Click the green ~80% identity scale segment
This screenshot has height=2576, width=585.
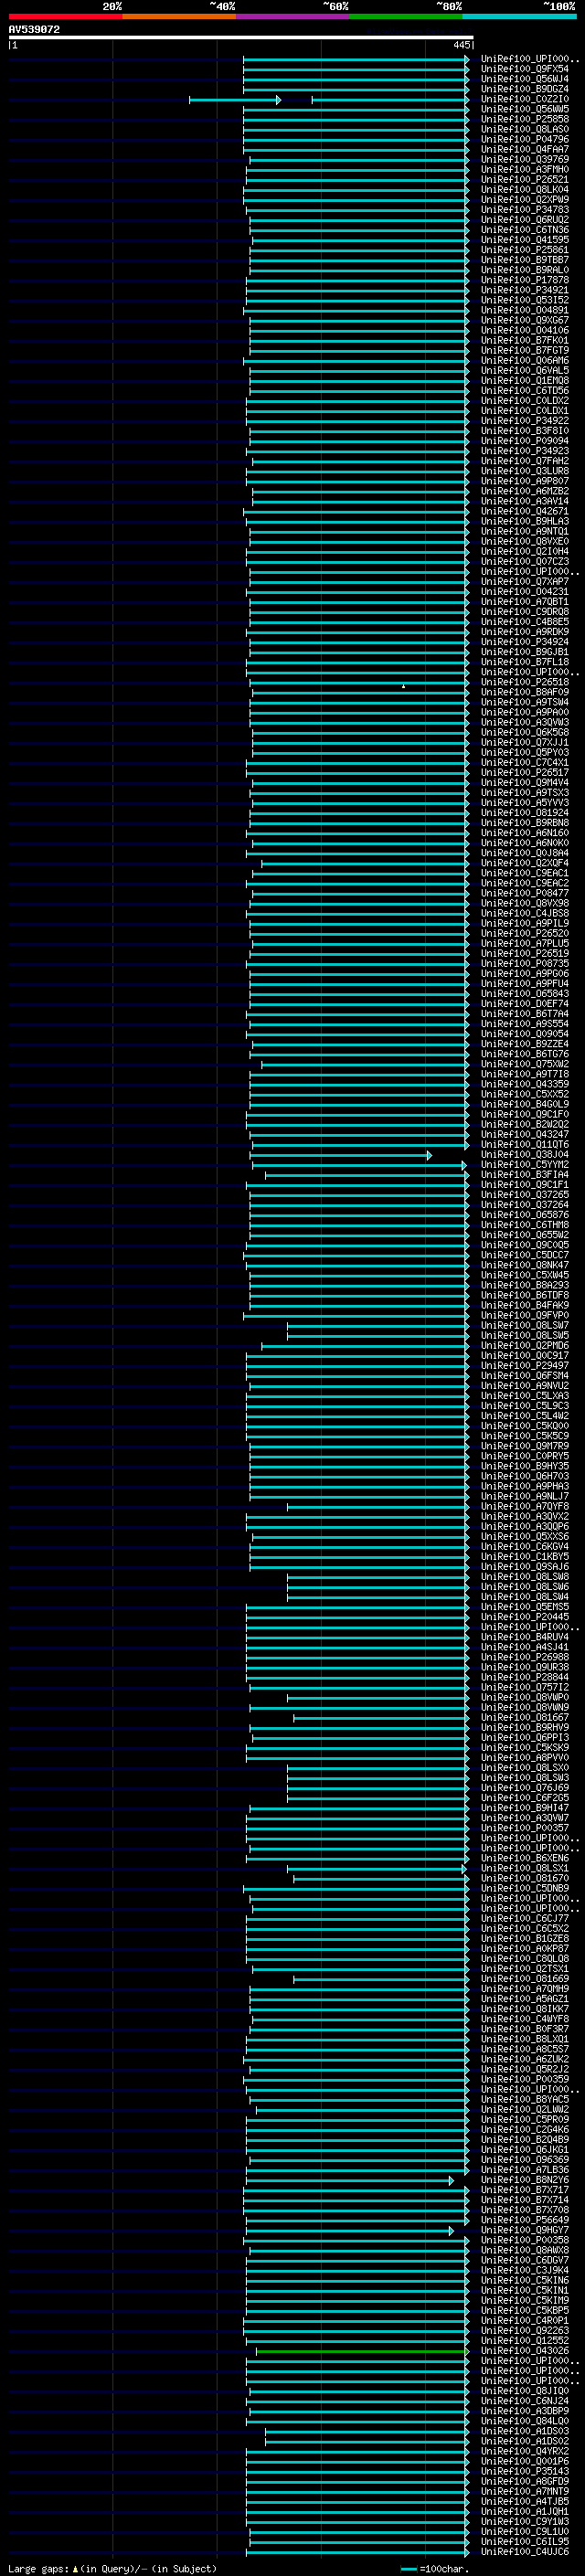tap(406, 16)
